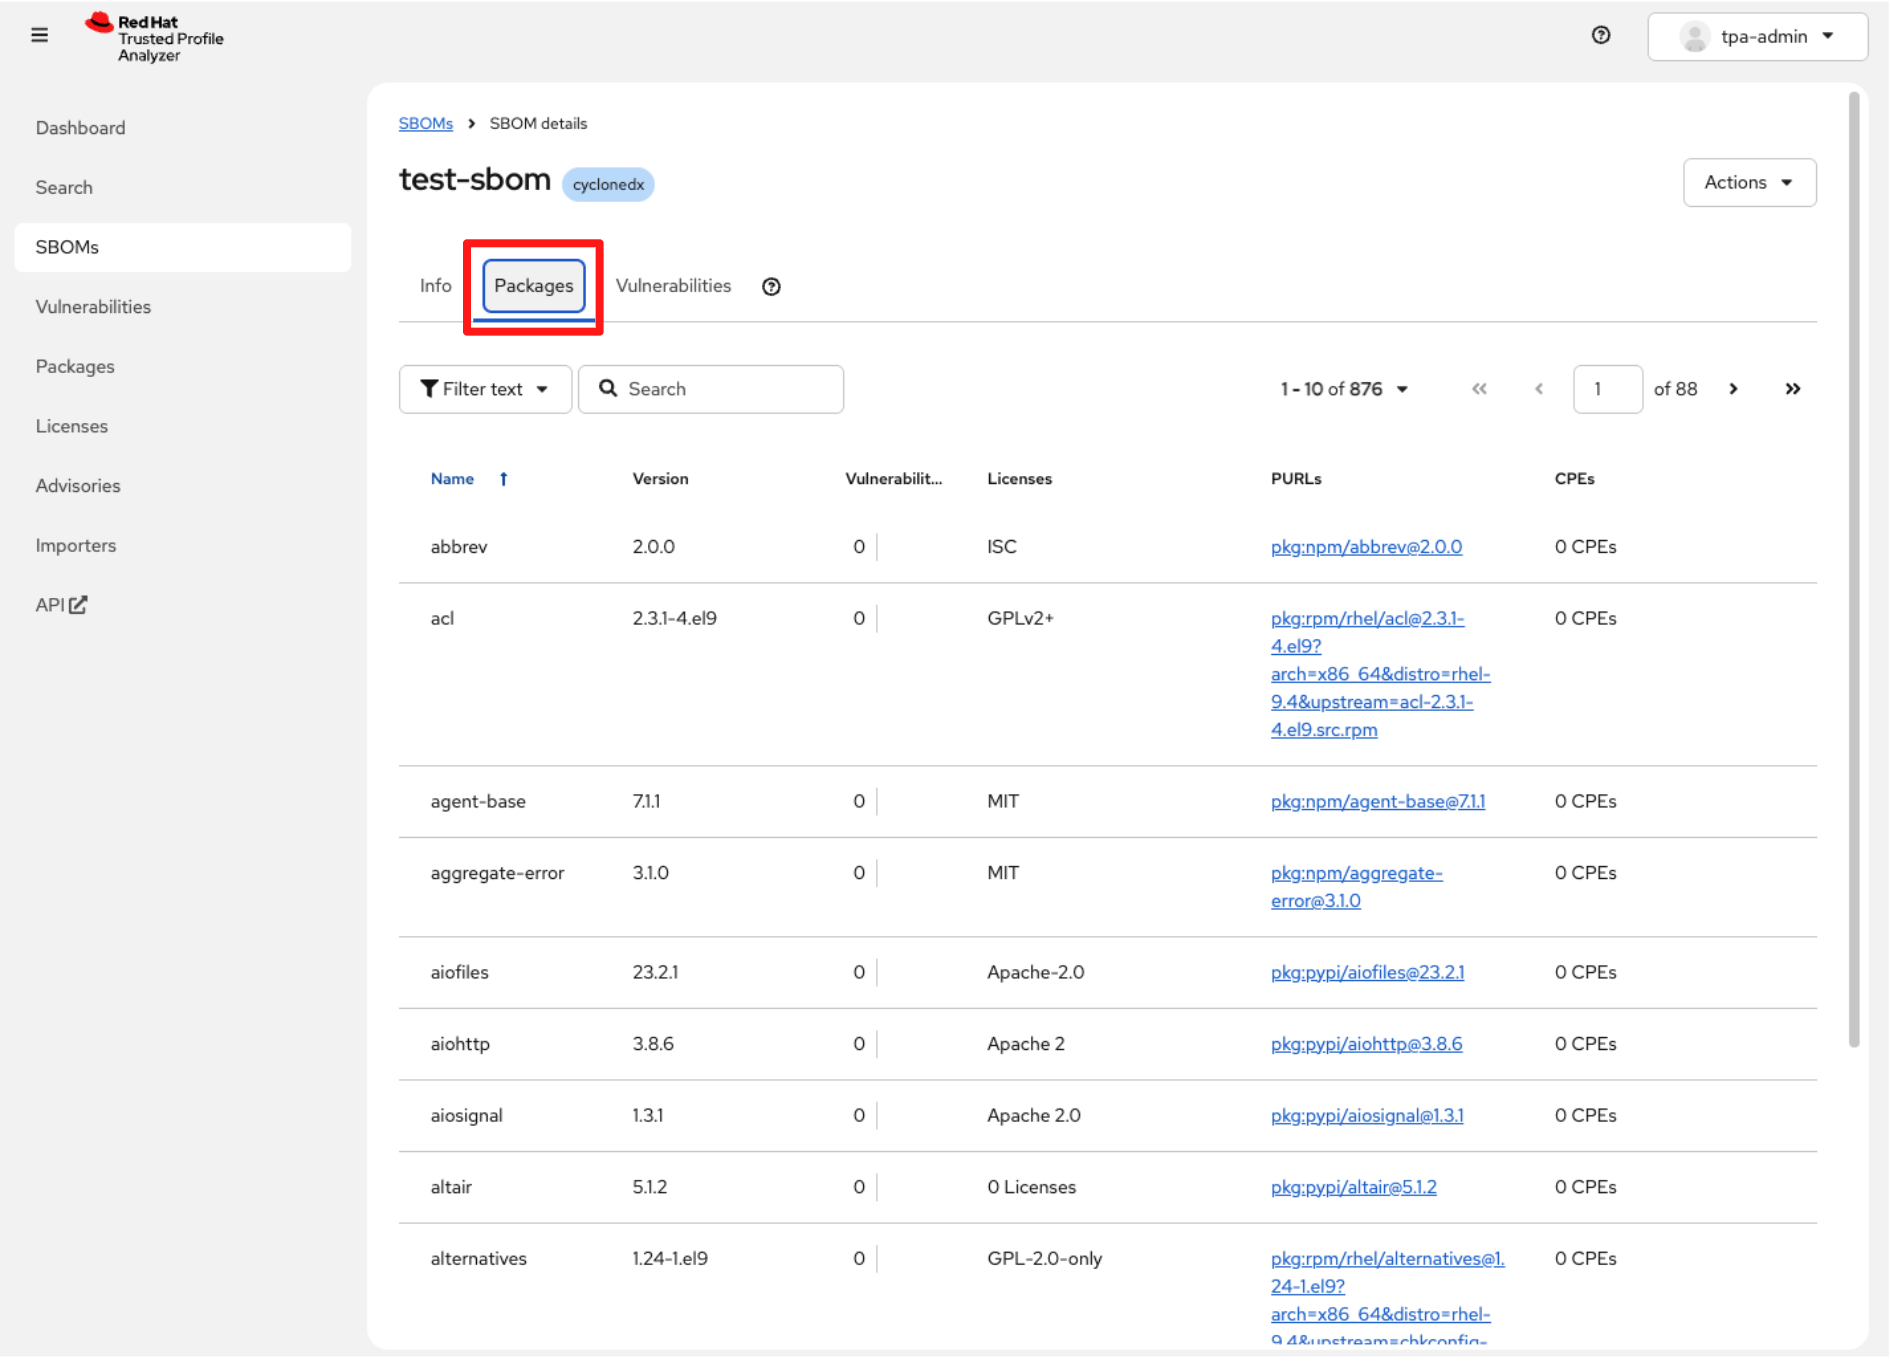Click the help icon beside Vulnerabilities tab
Viewport: 1890px width, 1361px height.
point(770,287)
